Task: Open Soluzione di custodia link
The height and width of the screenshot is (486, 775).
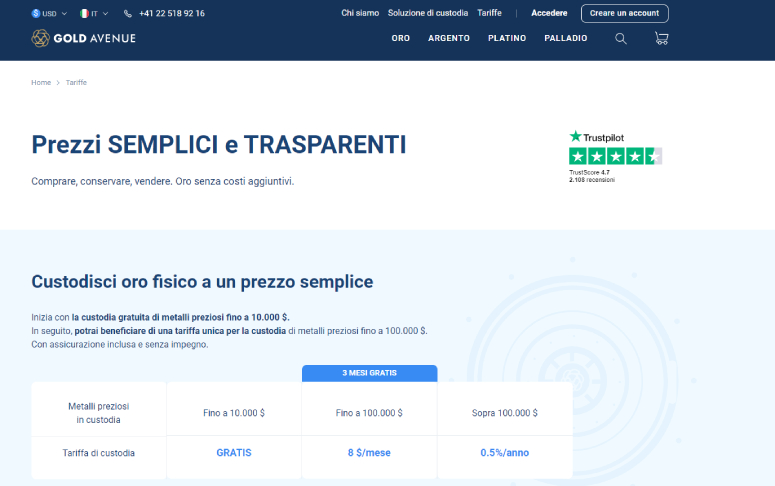Action: click(428, 13)
